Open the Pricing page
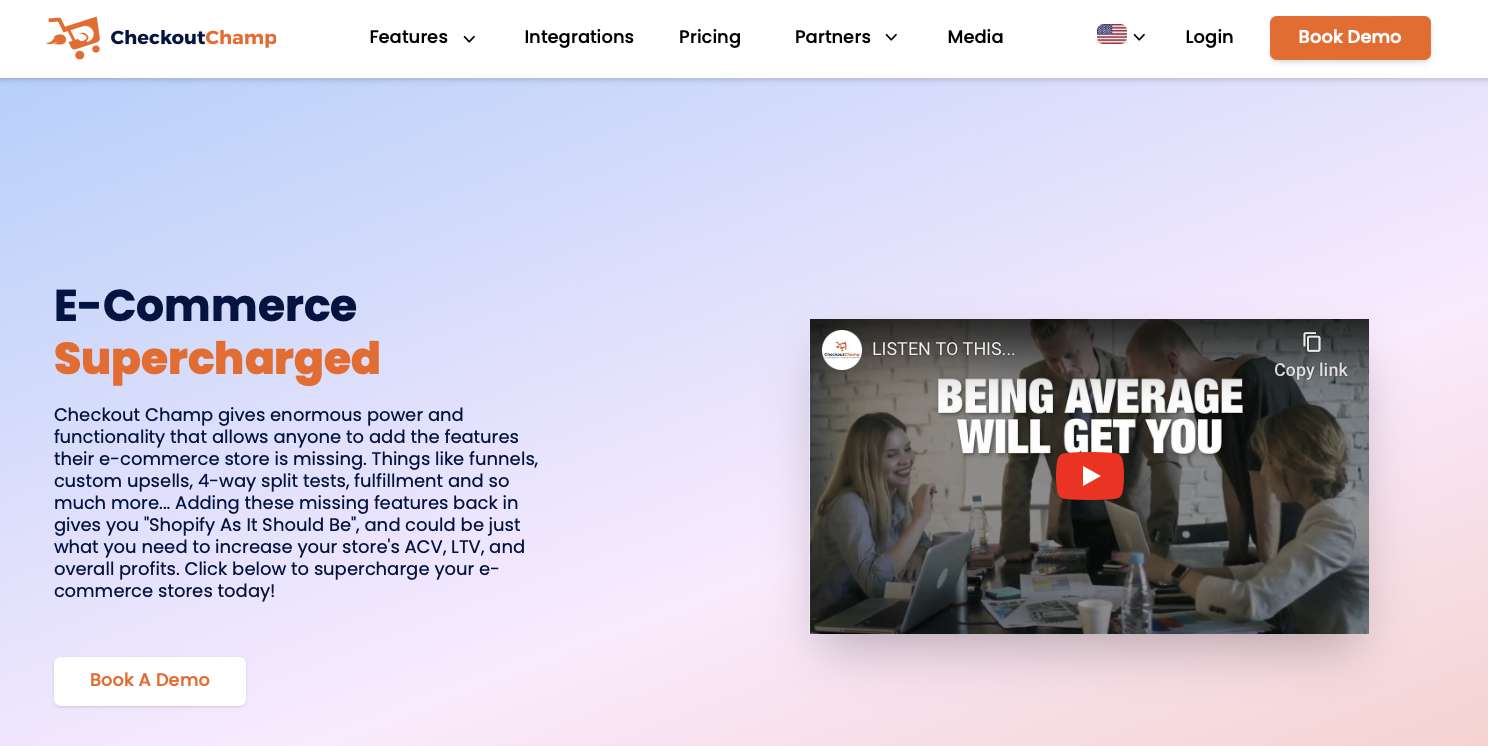The width and height of the screenshot is (1488, 746). [x=710, y=37]
